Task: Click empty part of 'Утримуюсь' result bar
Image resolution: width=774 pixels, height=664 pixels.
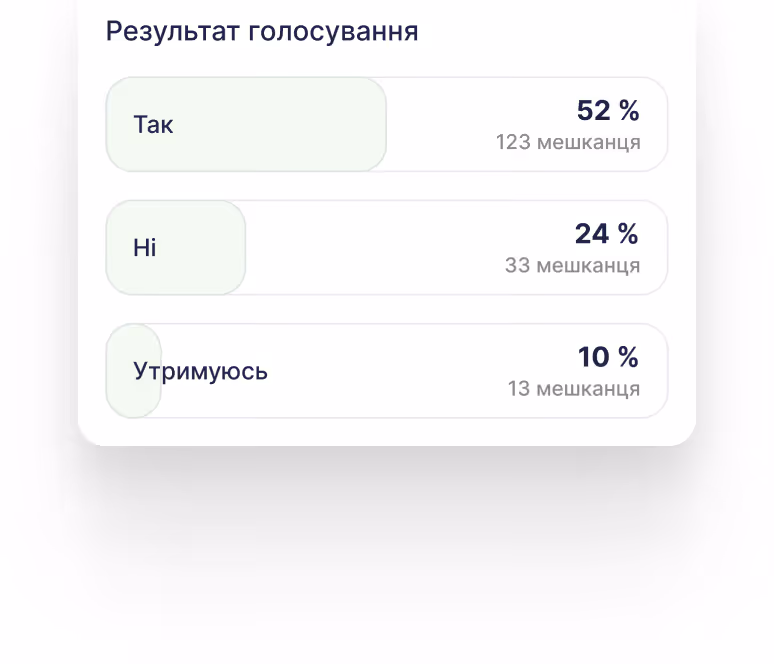Action: click(x=385, y=371)
